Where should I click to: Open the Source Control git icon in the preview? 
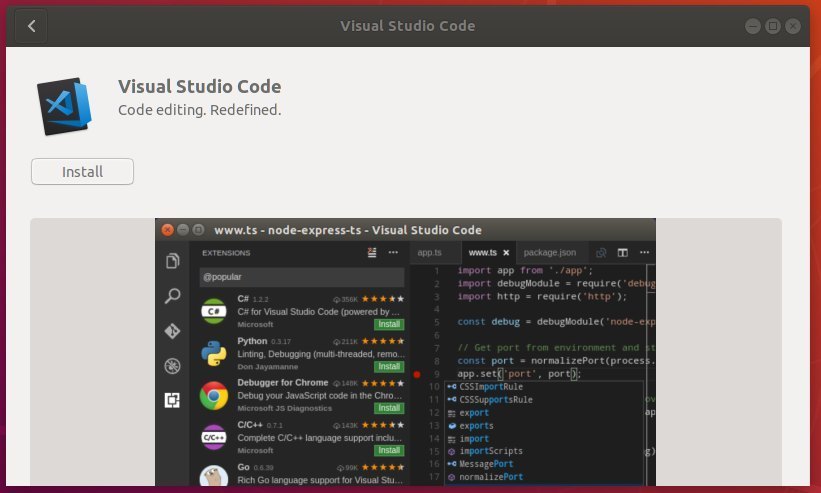[172, 331]
